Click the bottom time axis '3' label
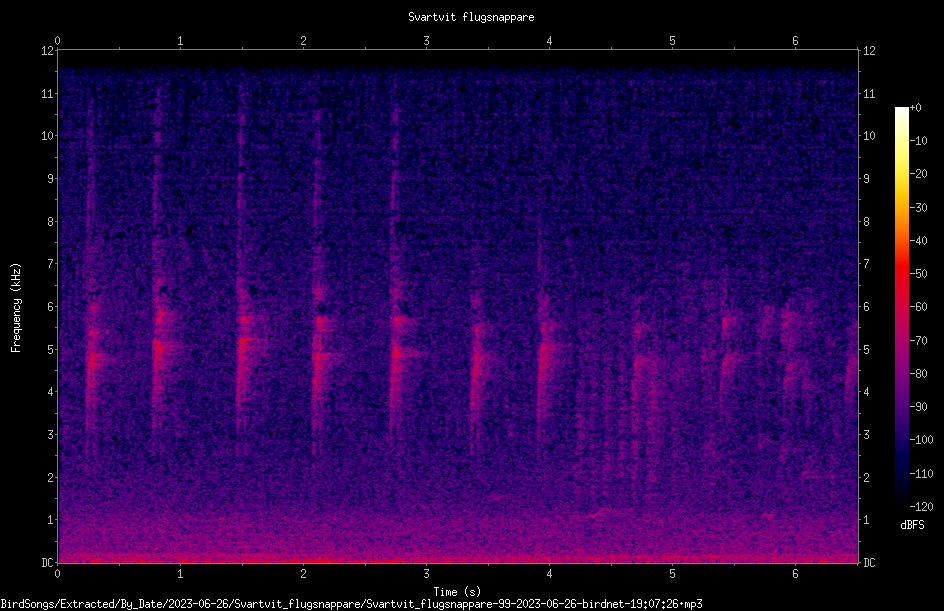944x611 pixels. (426, 574)
